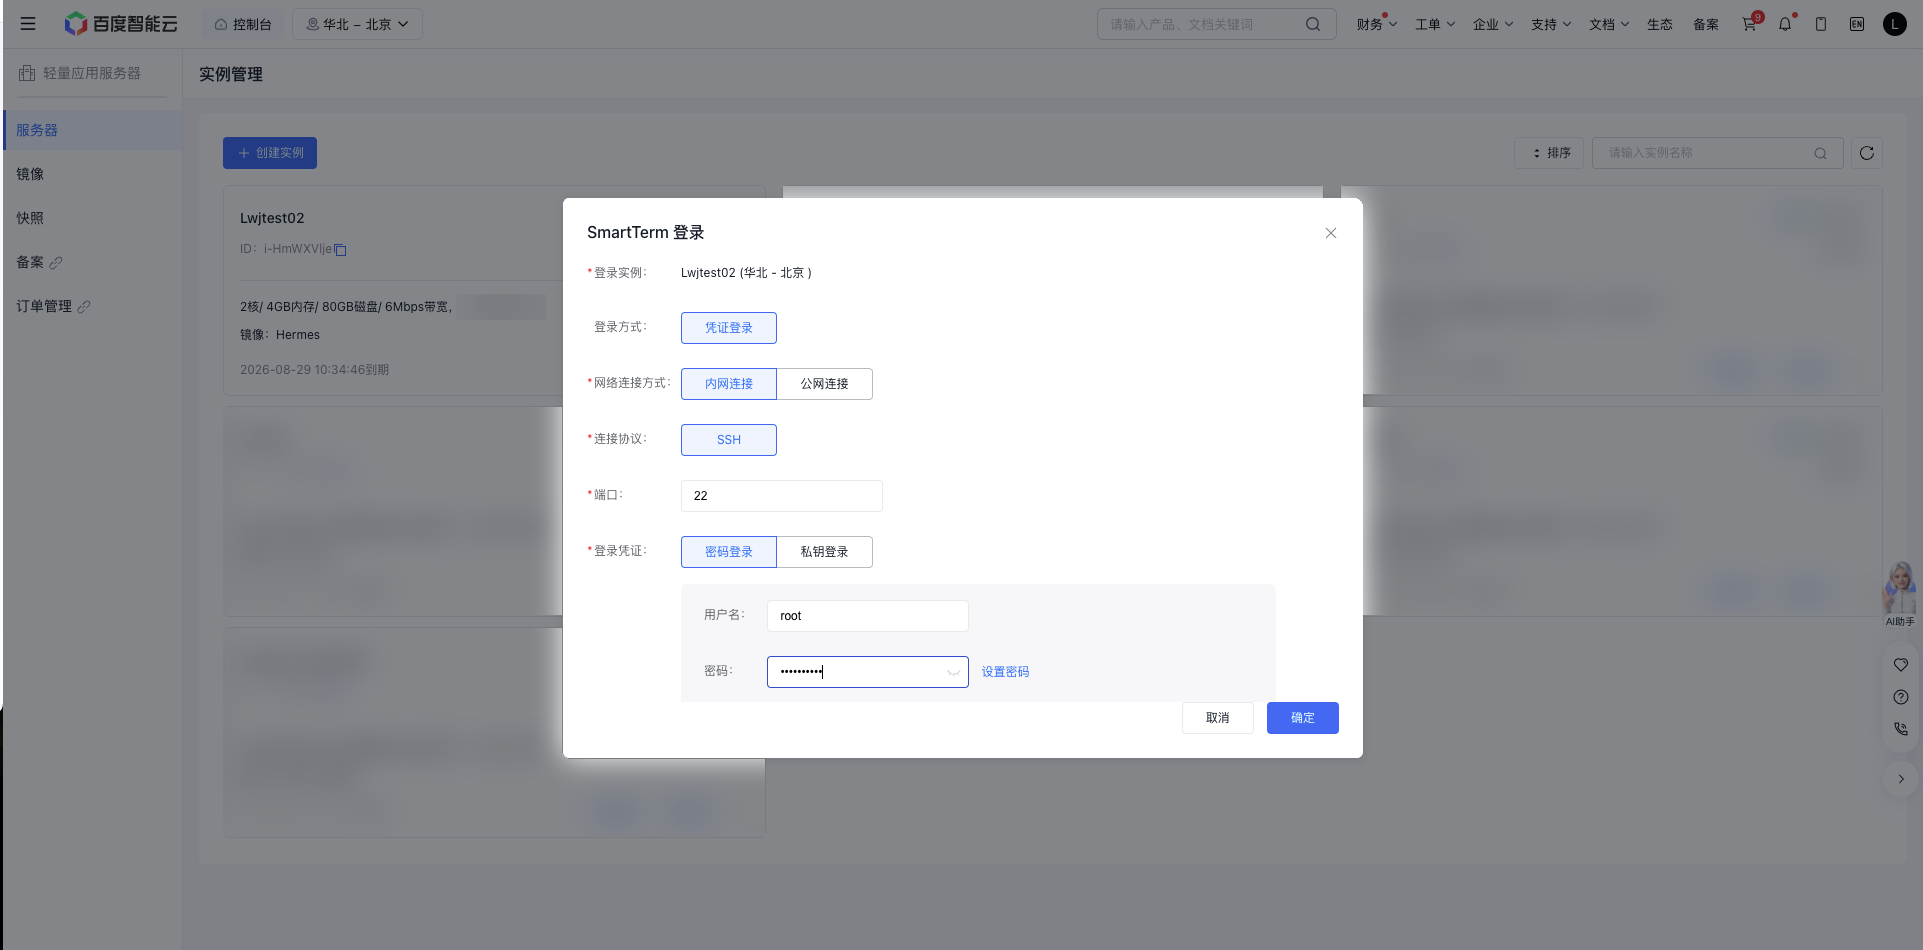Select 内网连接 network option
The height and width of the screenshot is (950, 1923).
[729, 384]
